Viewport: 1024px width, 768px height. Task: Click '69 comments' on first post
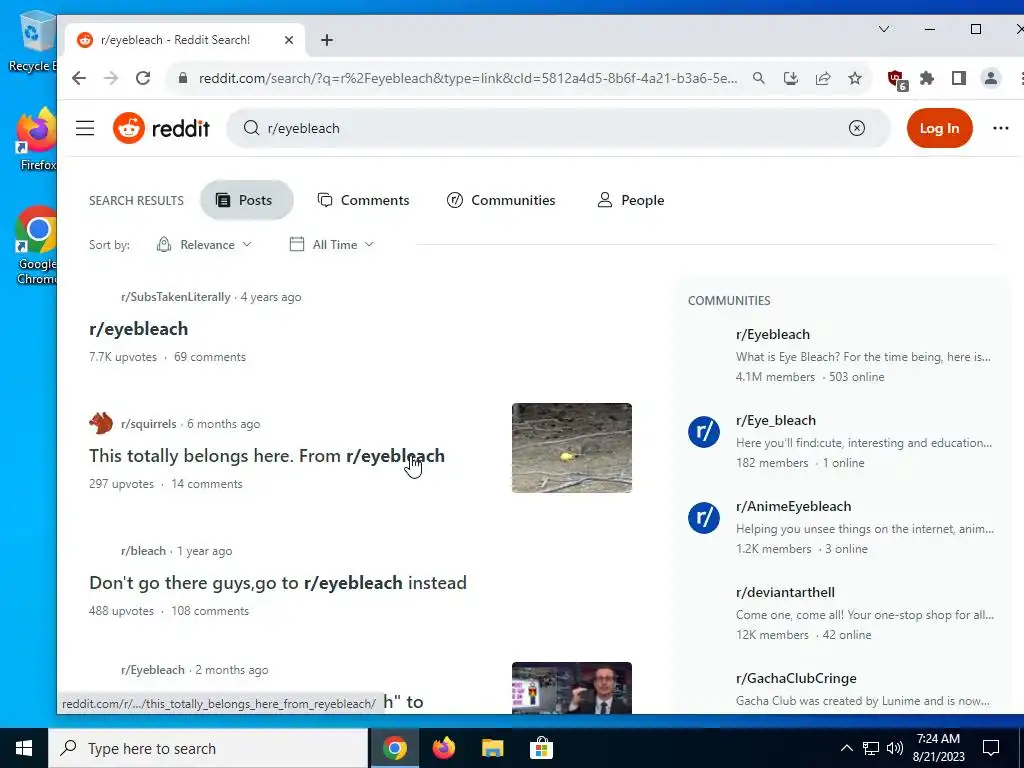tap(210, 357)
